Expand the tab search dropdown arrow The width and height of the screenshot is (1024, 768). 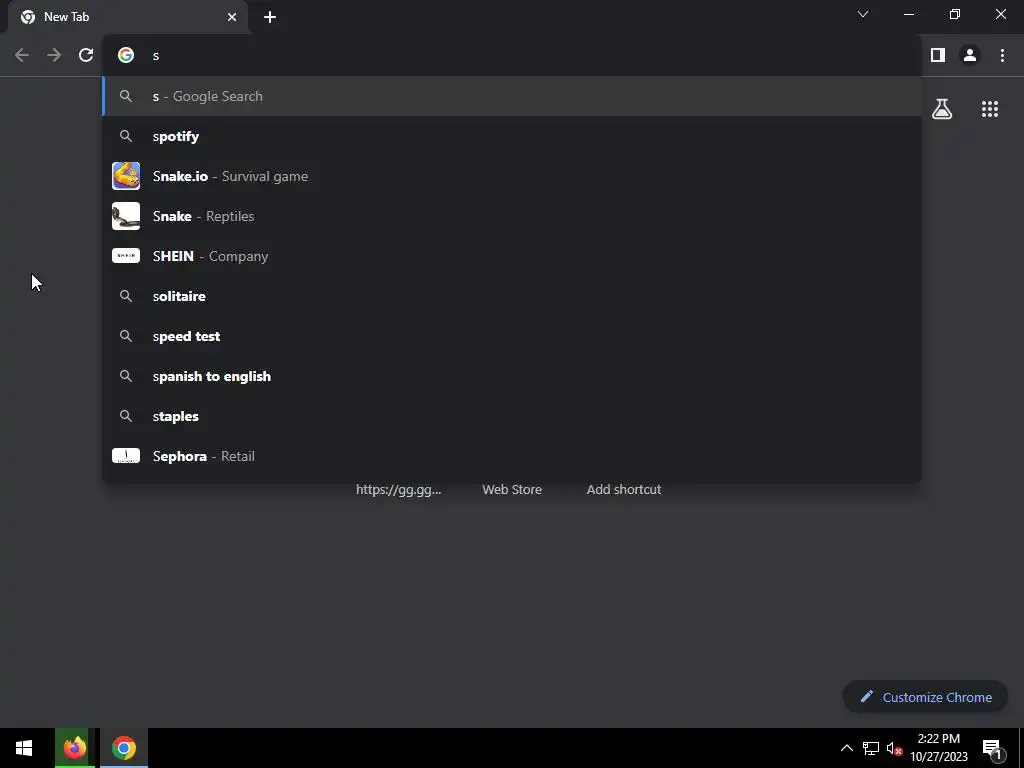tap(863, 14)
